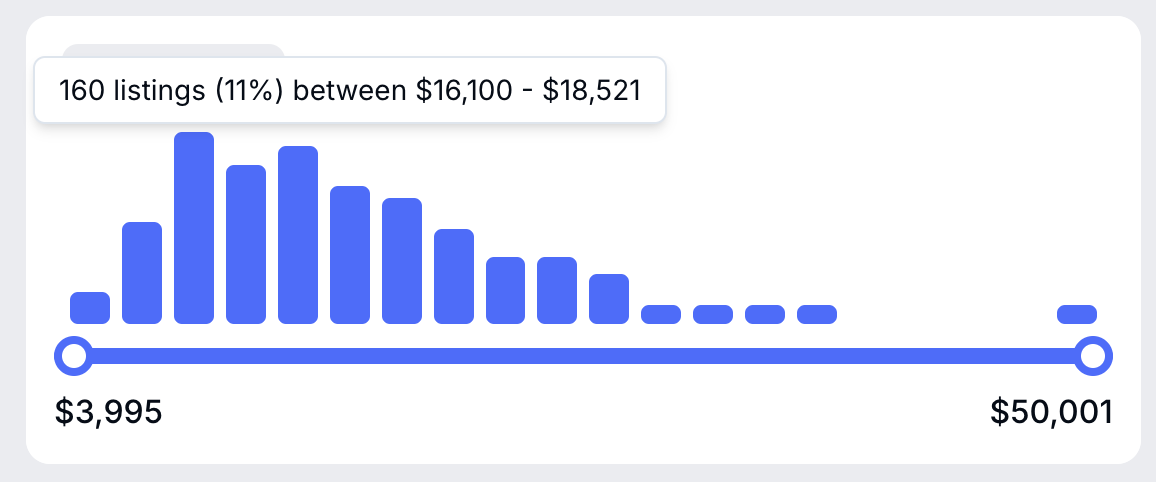Select the twelfth histogram bar from the left
Image resolution: width=1156 pixels, height=482 pixels.
[x=661, y=314]
